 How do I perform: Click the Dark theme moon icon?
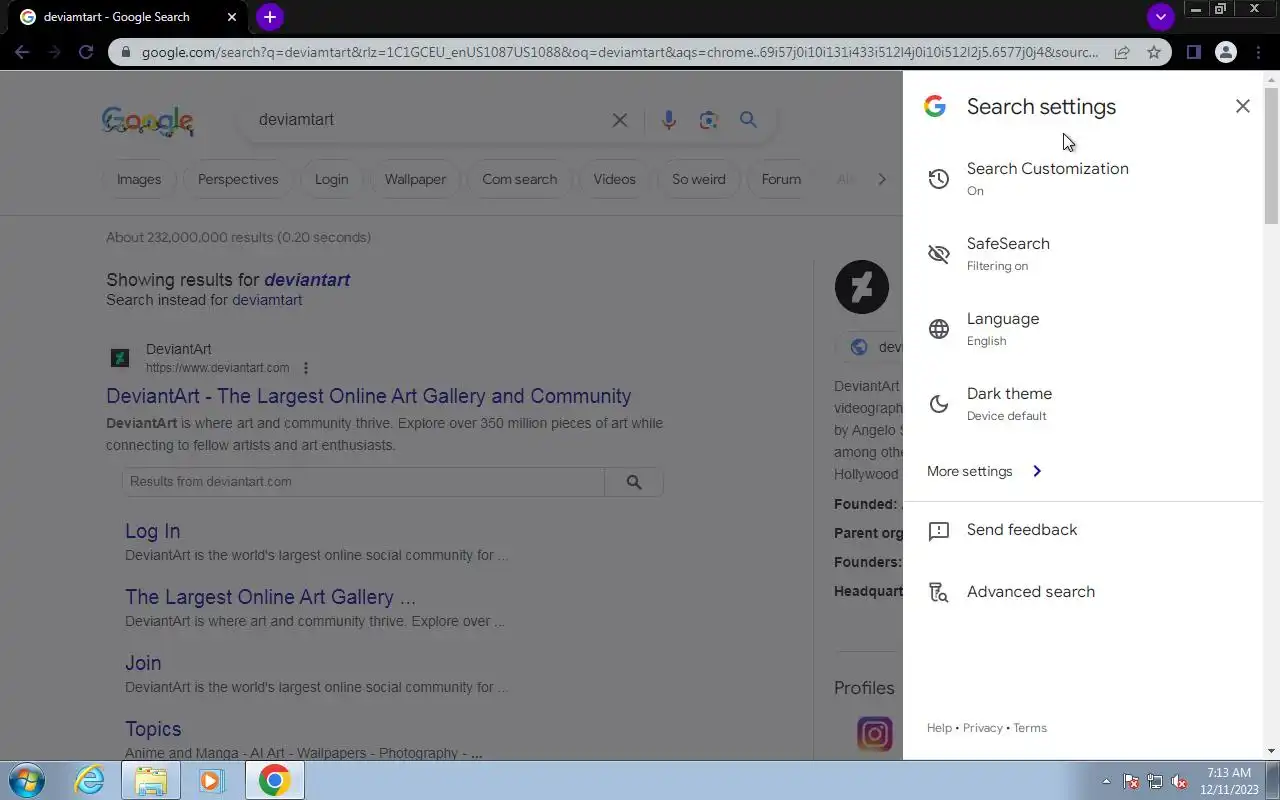[x=938, y=404]
